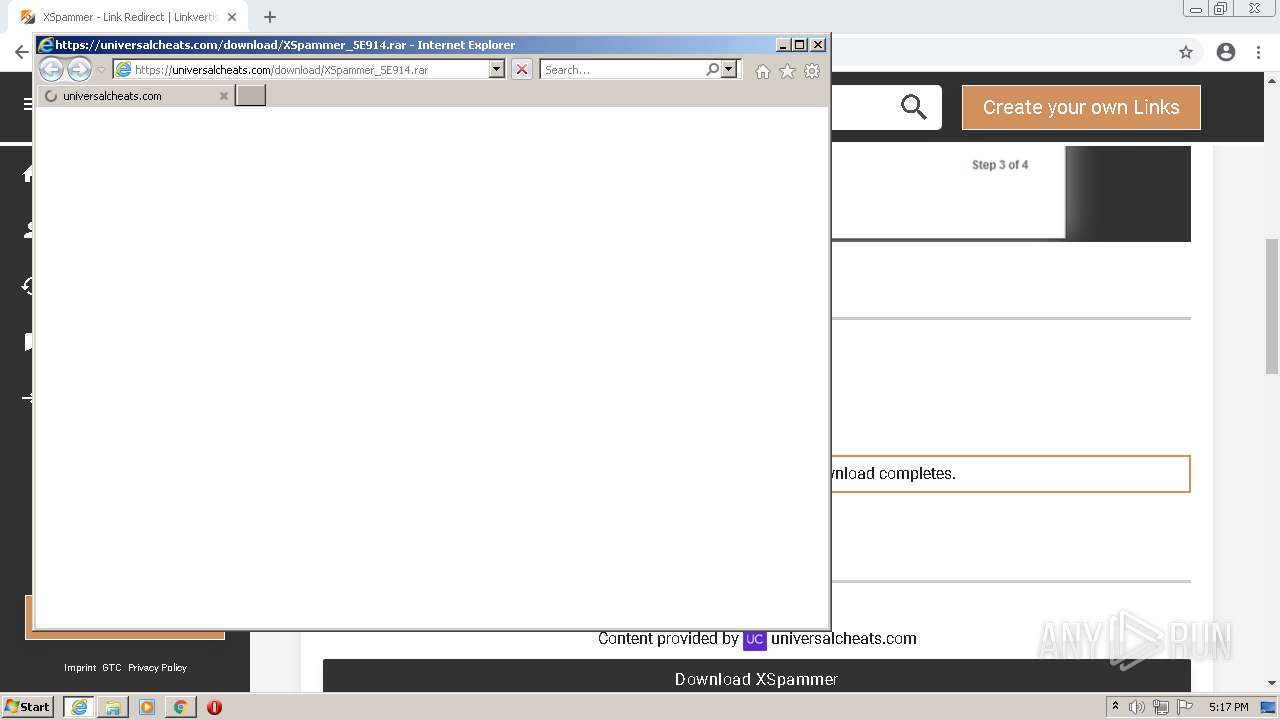Go forward in Internet Explorer
The height and width of the screenshot is (720, 1280).
[x=79, y=69]
